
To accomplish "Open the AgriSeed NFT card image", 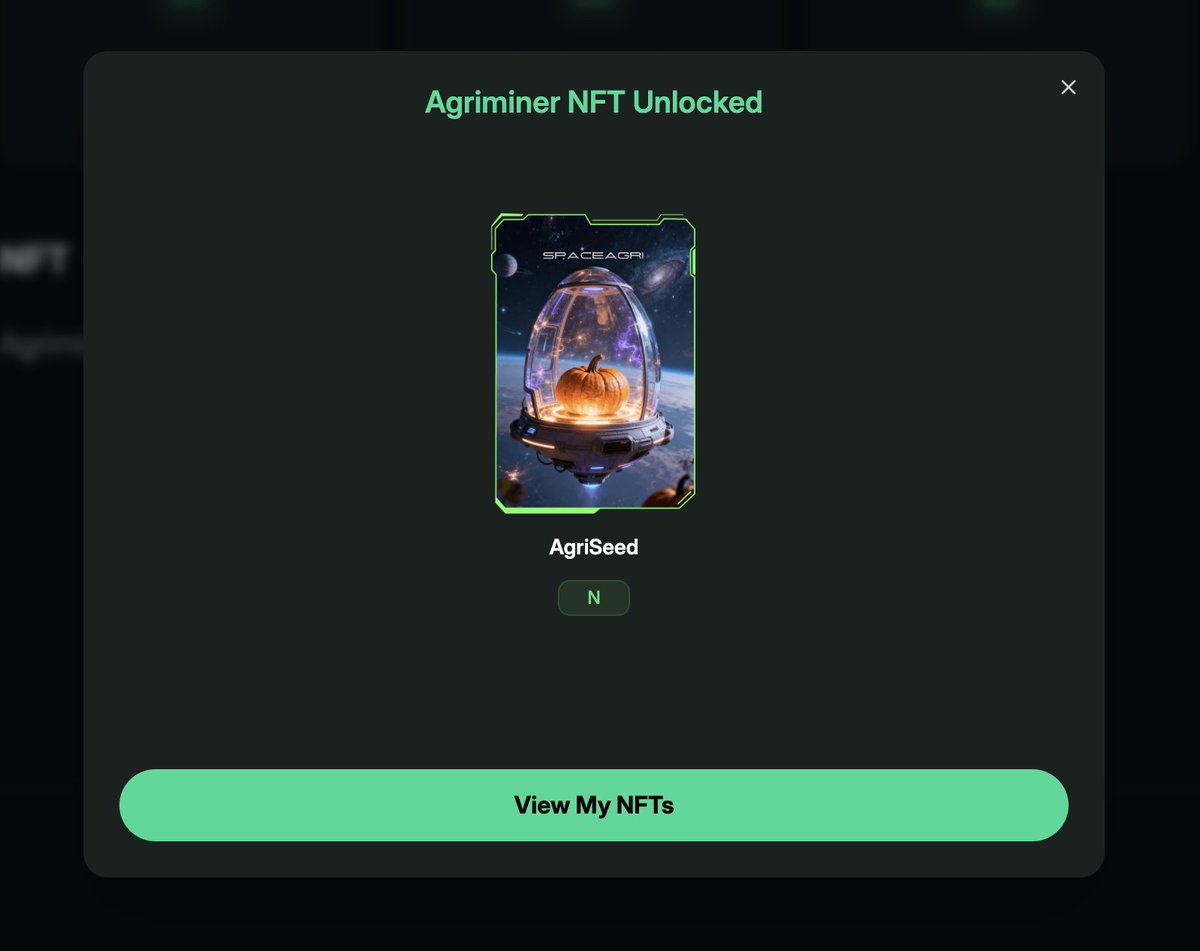I will click(x=594, y=363).
